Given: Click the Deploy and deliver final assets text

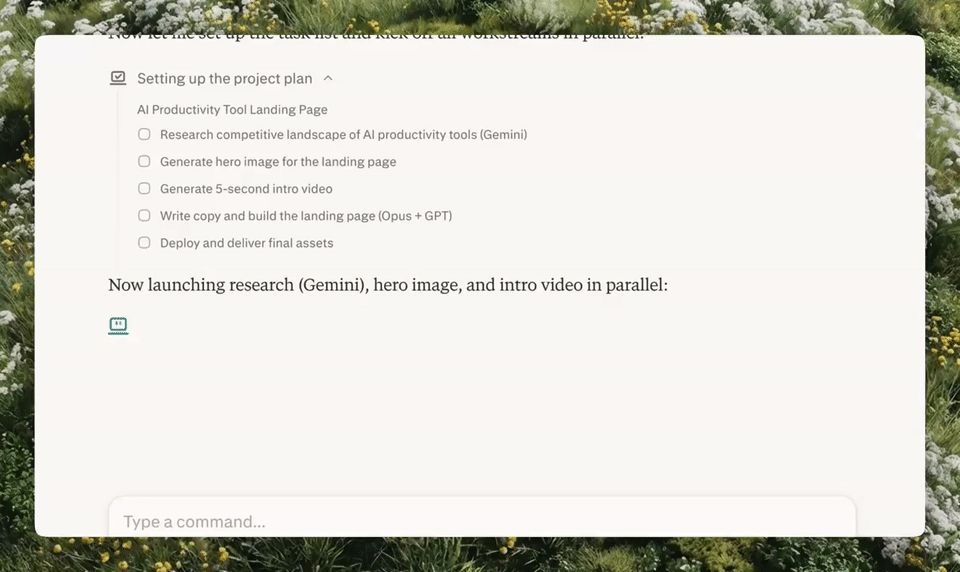Looking at the screenshot, I should point(247,243).
